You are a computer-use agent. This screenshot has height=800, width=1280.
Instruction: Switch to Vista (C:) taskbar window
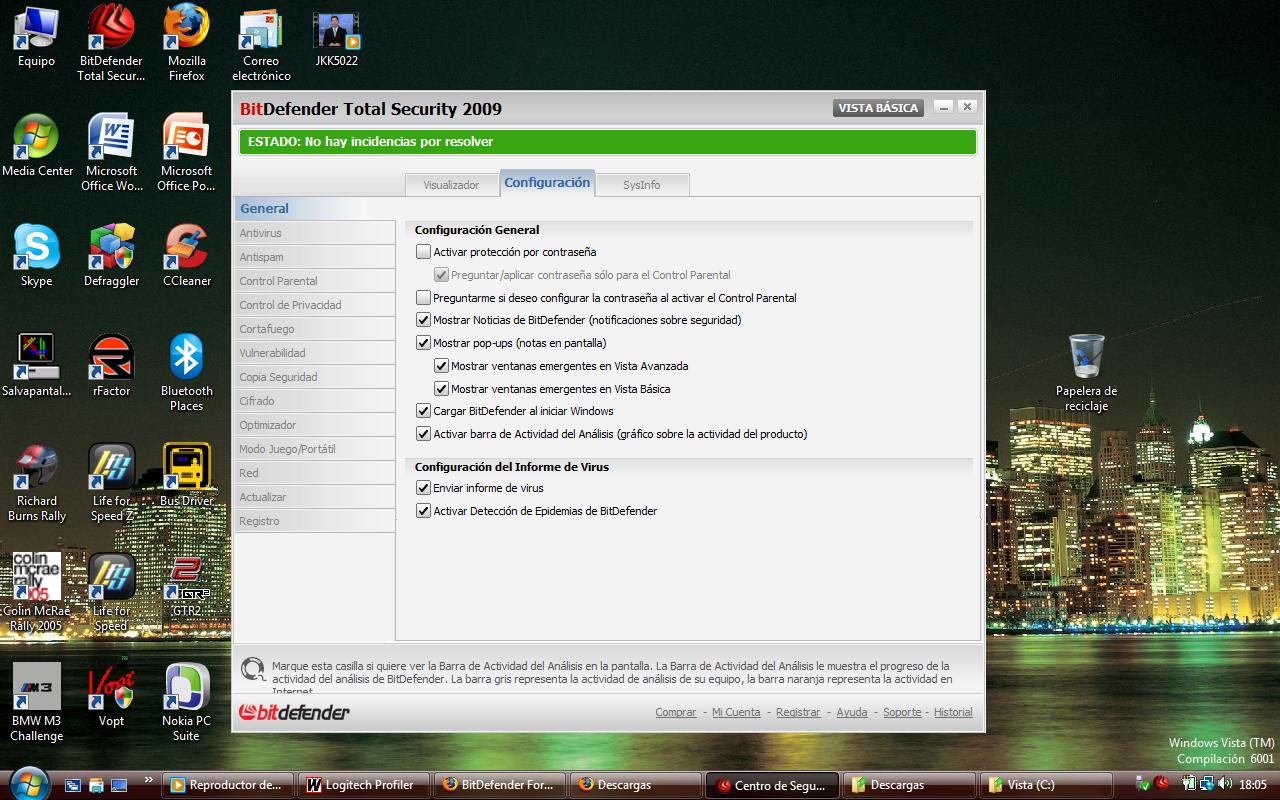pos(1047,785)
